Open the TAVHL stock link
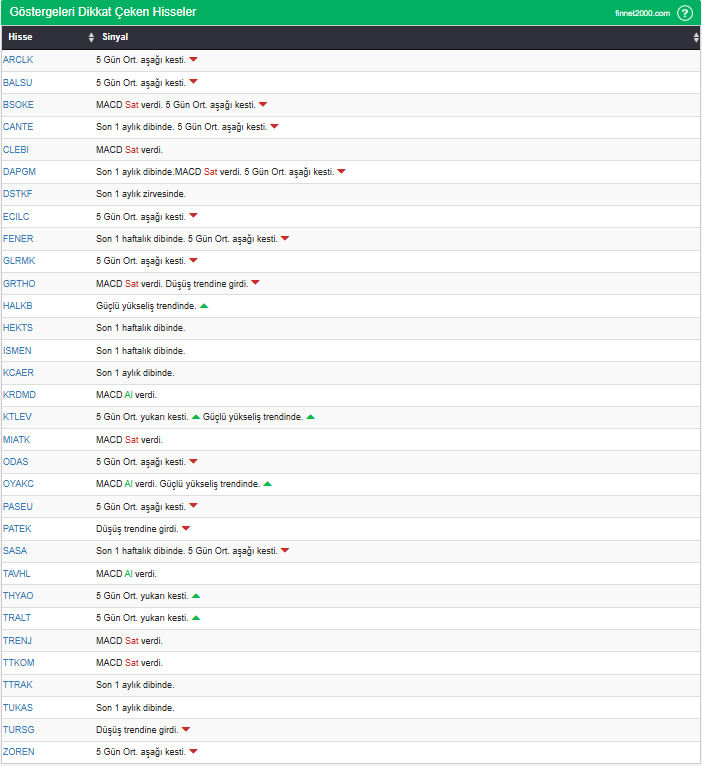Image resolution: width=702 pixels, height=766 pixels. tap(18, 573)
